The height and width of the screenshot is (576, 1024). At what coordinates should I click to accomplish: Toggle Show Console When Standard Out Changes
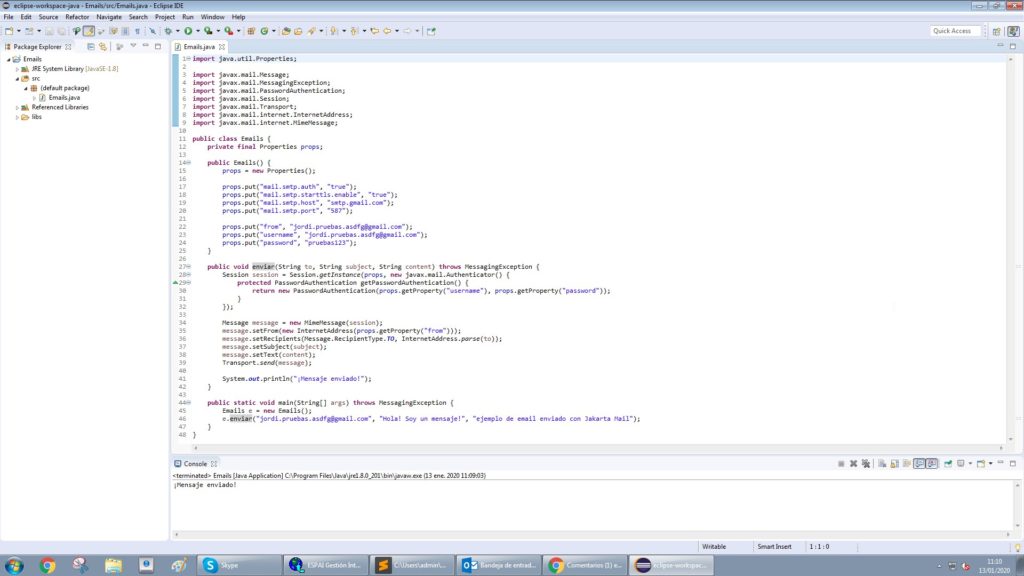pos(919,464)
